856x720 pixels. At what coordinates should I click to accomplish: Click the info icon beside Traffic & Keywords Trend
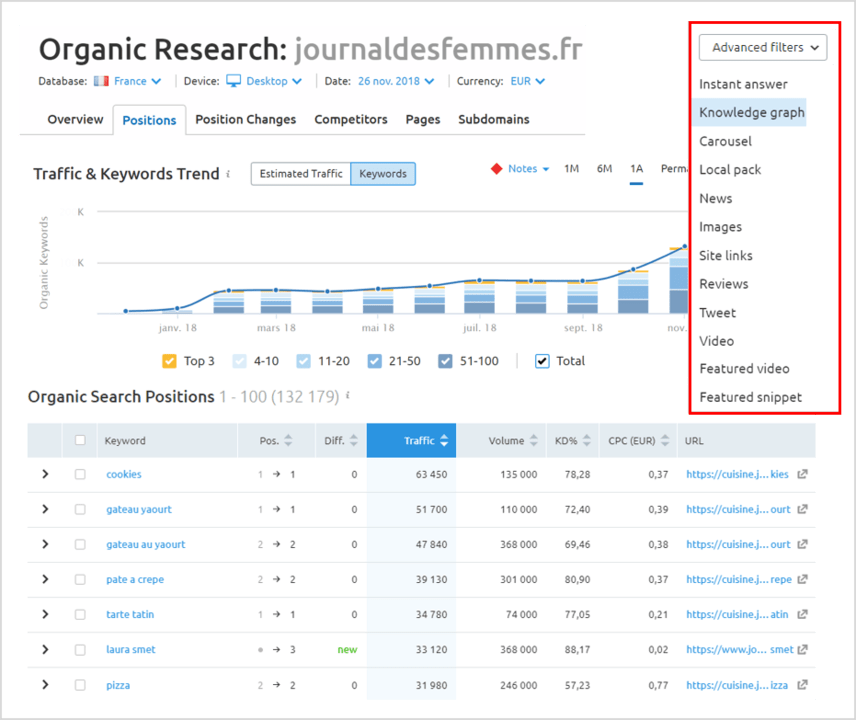[x=228, y=174]
